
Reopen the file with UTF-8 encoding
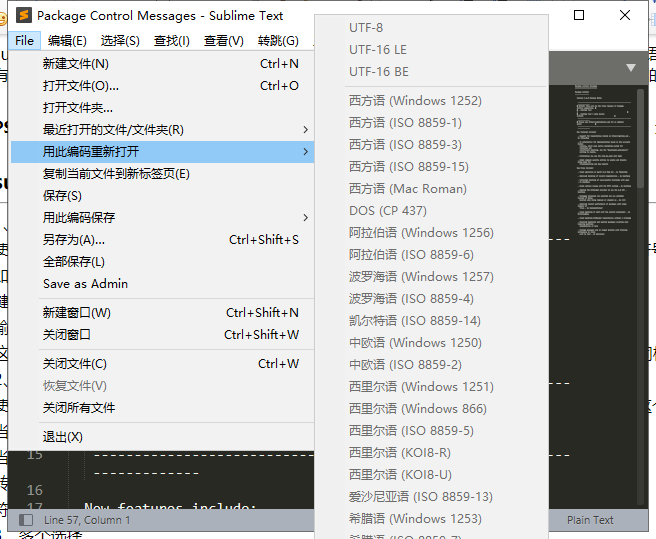coord(366,28)
